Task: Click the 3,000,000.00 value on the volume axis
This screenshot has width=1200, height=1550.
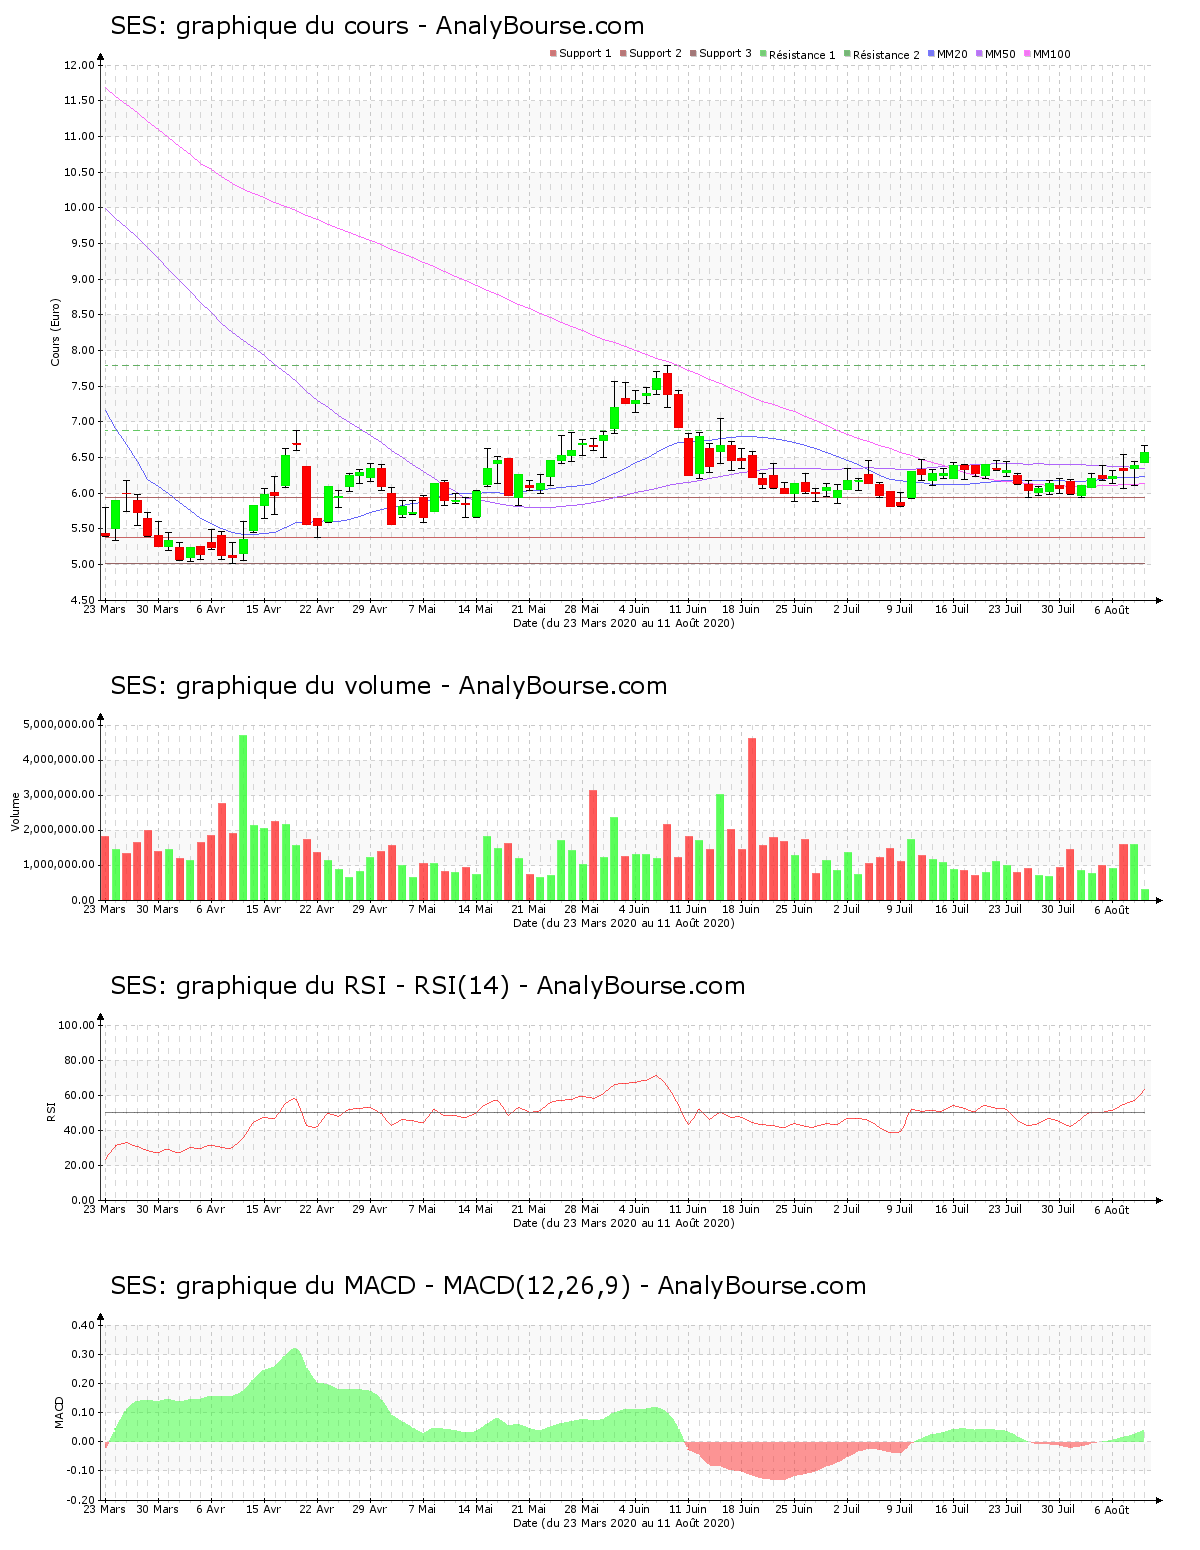Action: pos(59,795)
